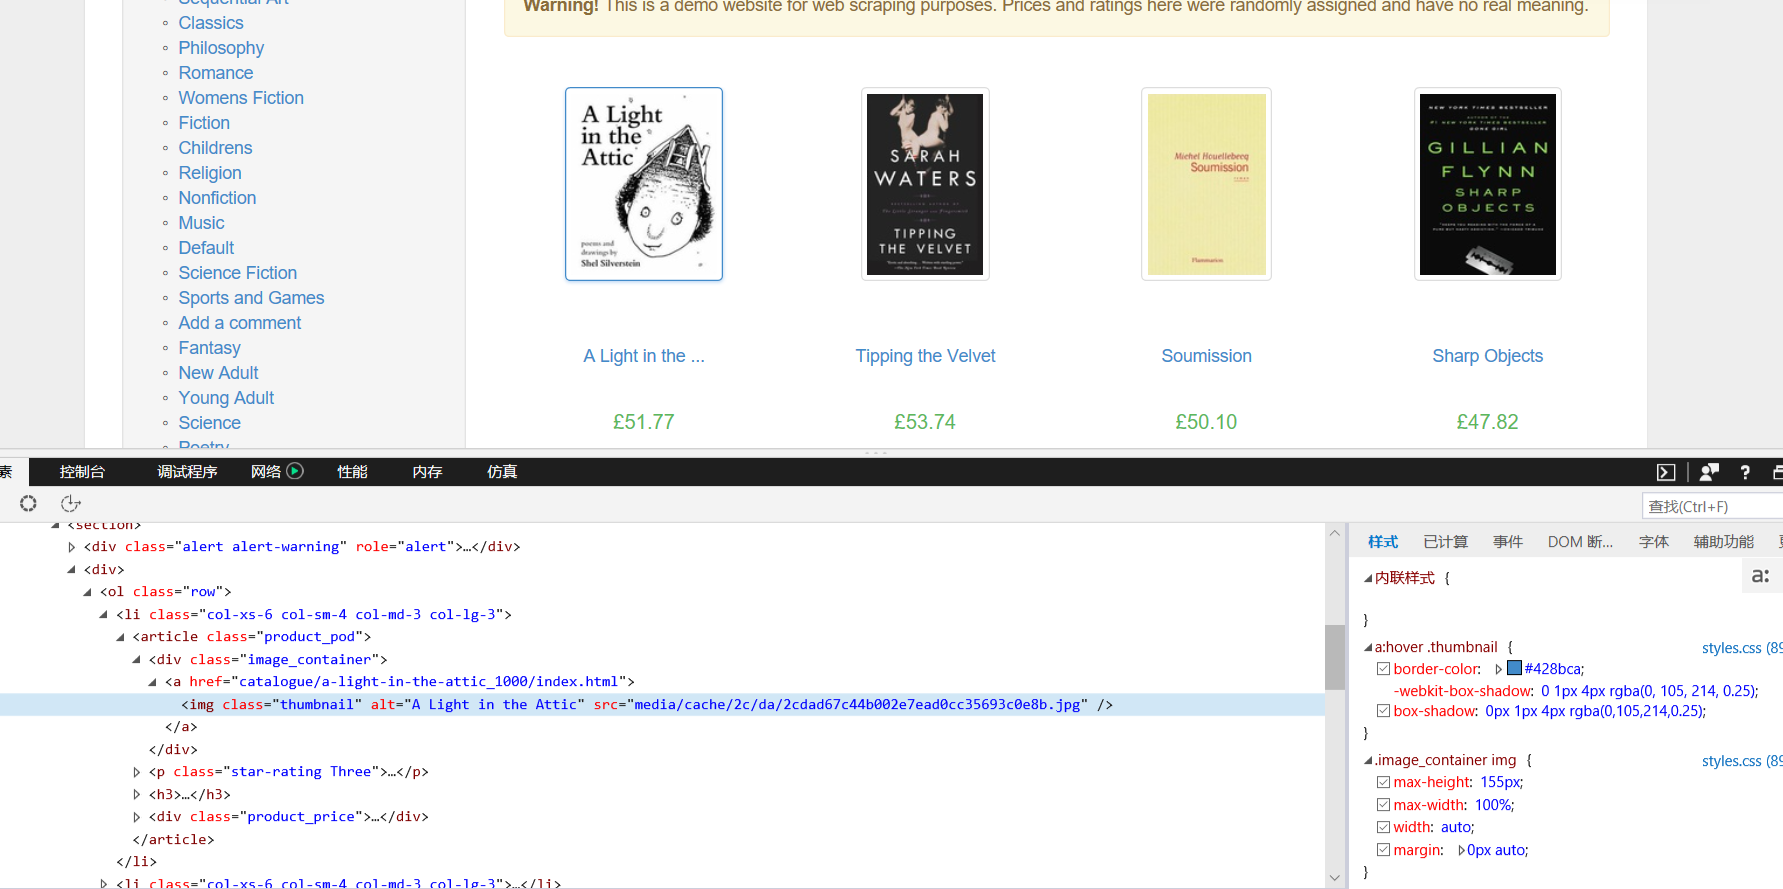Click the network capture play icon
Image resolution: width=1783 pixels, height=889 pixels.
tap(295, 471)
